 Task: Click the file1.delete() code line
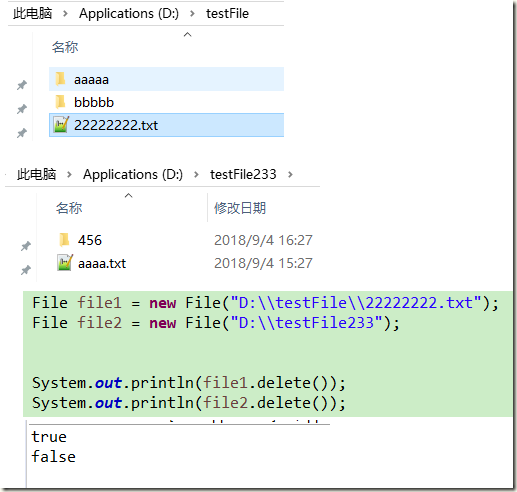click(189, 383)
